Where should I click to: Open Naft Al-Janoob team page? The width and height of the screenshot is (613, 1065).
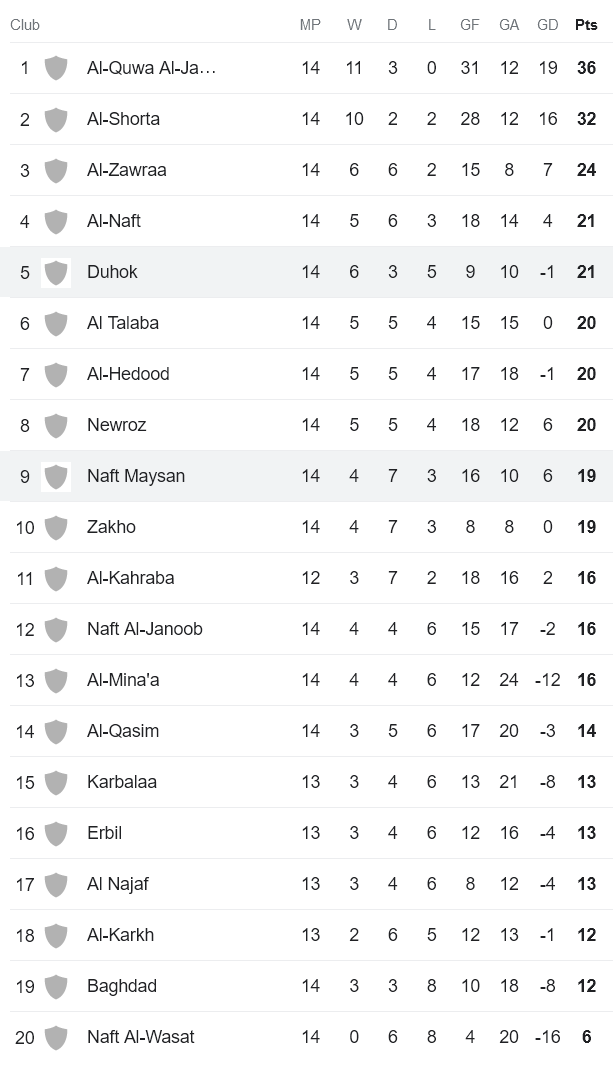(145, 629)
